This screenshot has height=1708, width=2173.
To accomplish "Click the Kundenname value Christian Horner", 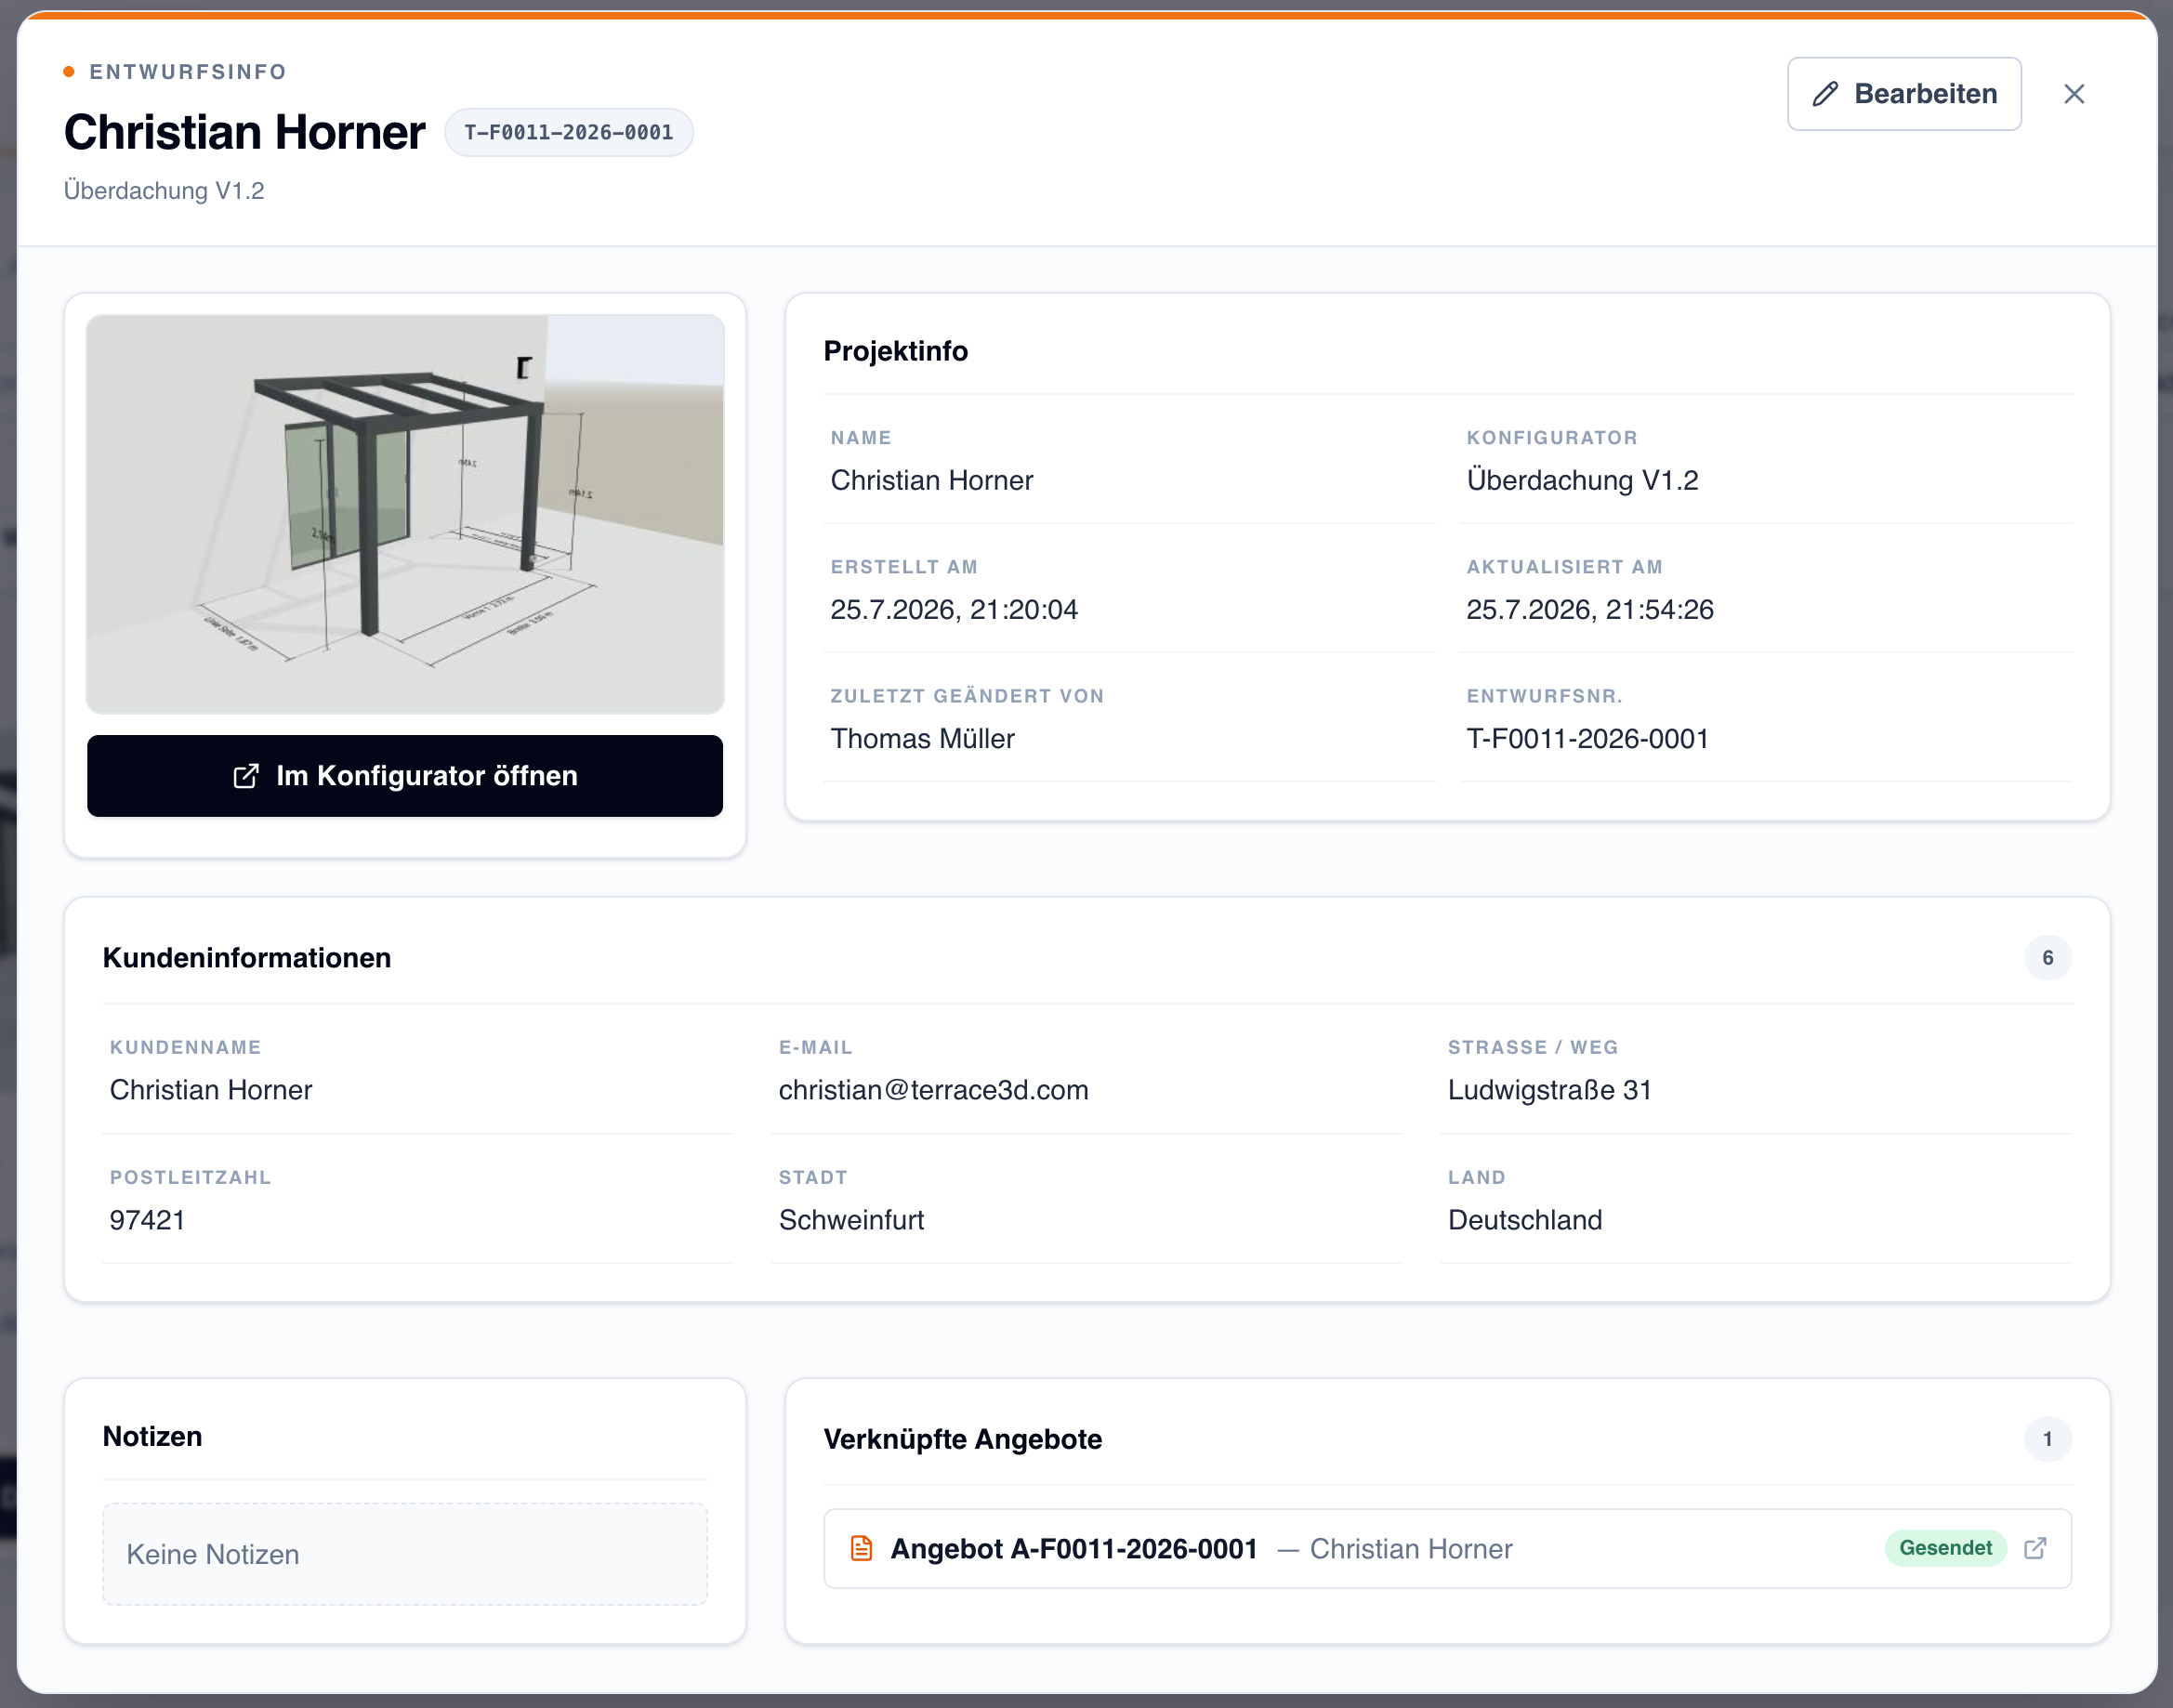I will [211, 1090].
